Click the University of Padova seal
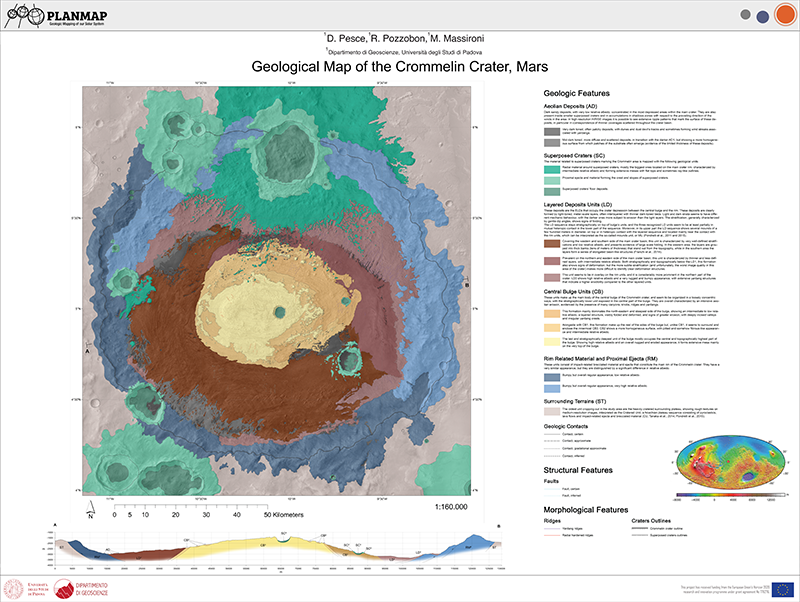 click(14, 589)
